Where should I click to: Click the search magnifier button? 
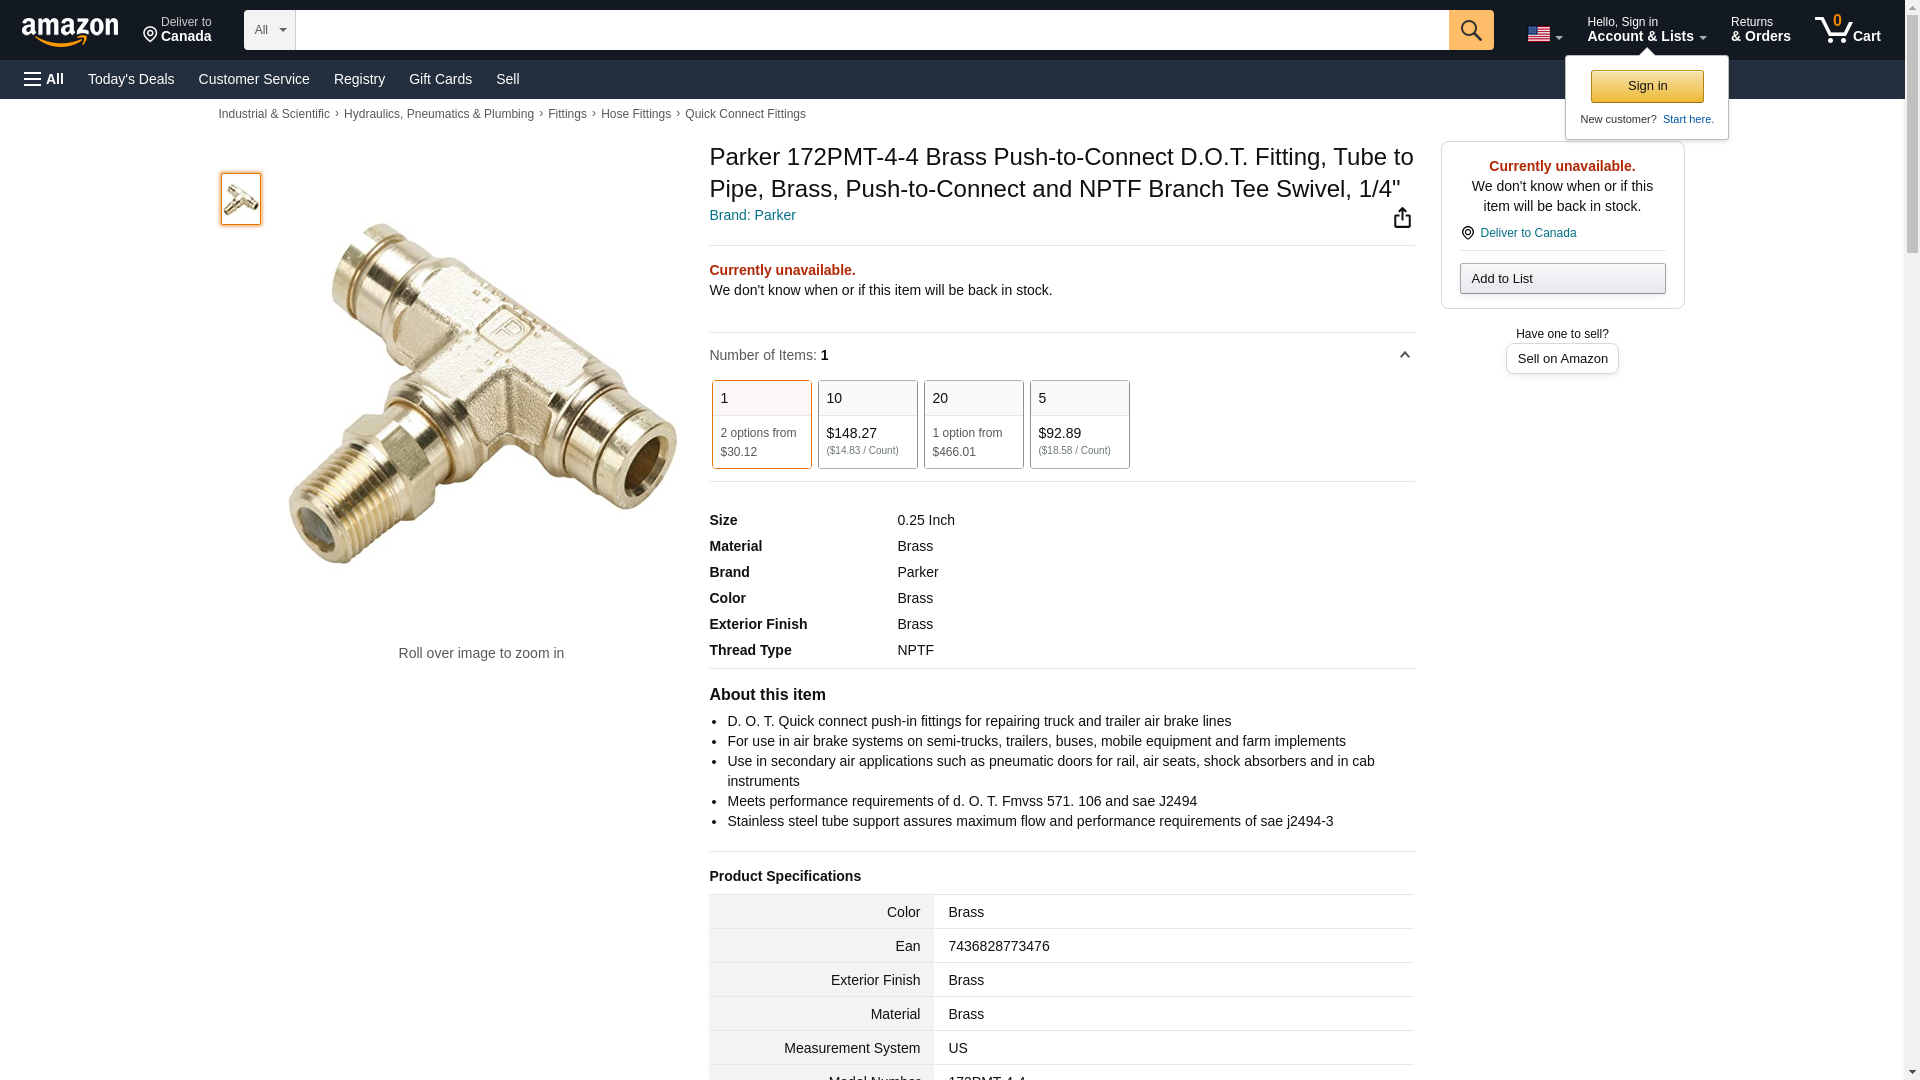pos(1470,30)
